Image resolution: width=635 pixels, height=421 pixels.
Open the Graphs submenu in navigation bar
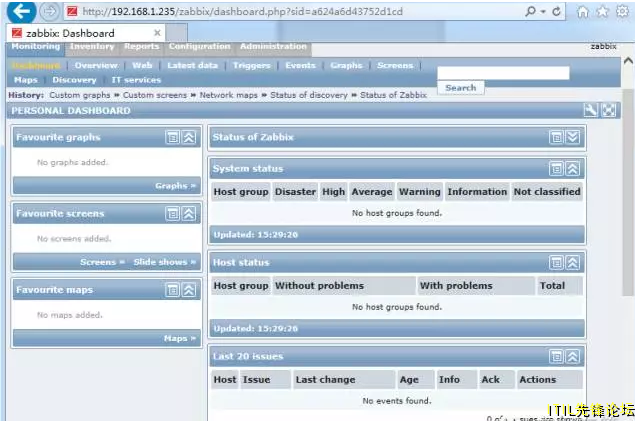346,66
